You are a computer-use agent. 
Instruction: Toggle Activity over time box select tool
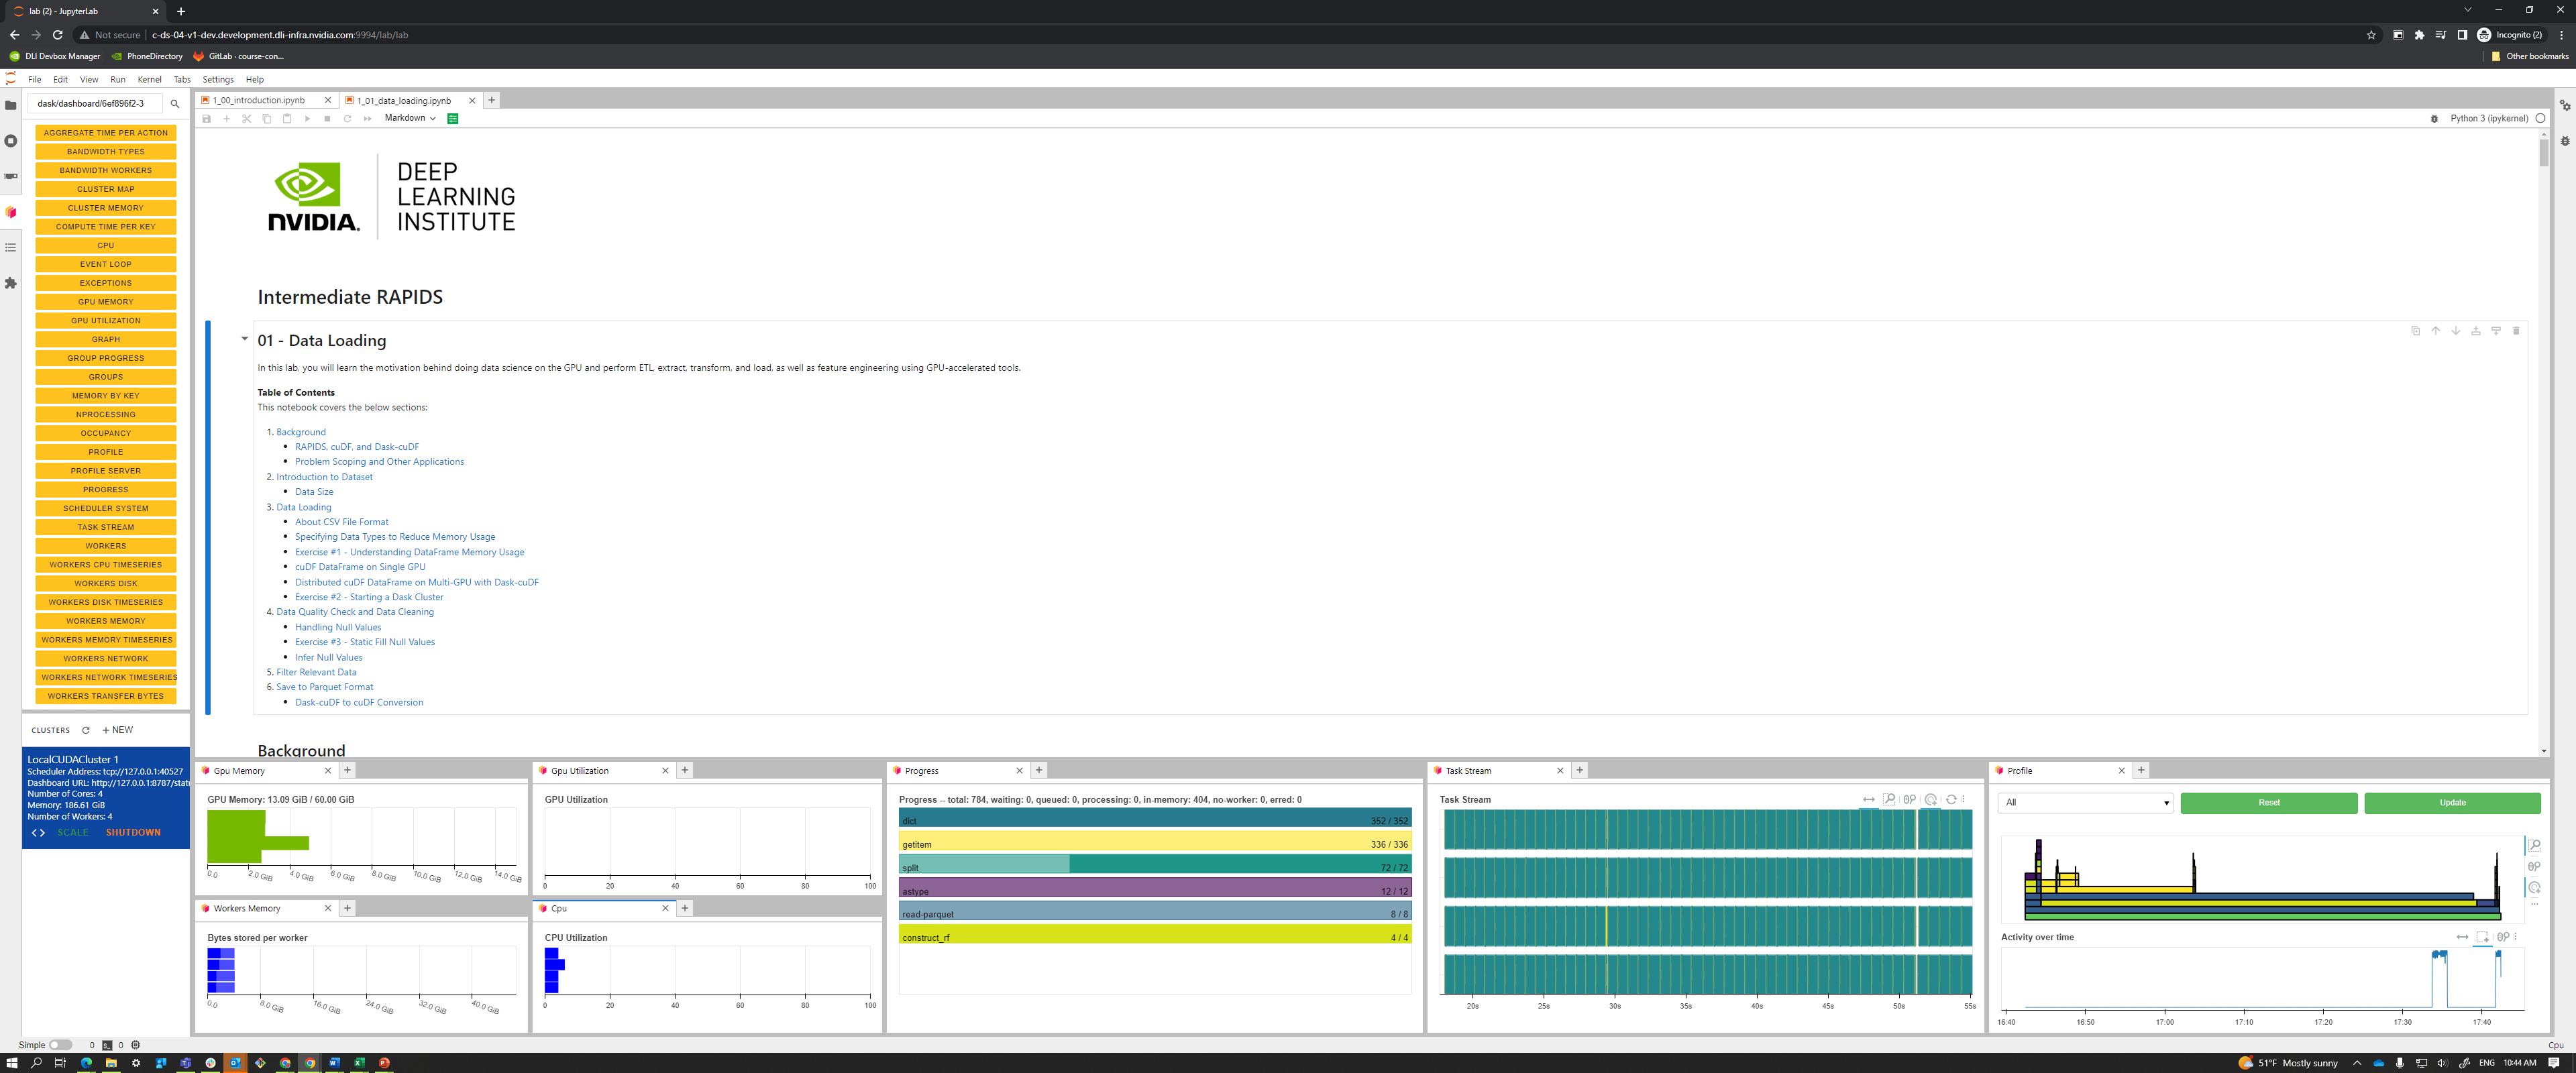[x=2482, y=937]
